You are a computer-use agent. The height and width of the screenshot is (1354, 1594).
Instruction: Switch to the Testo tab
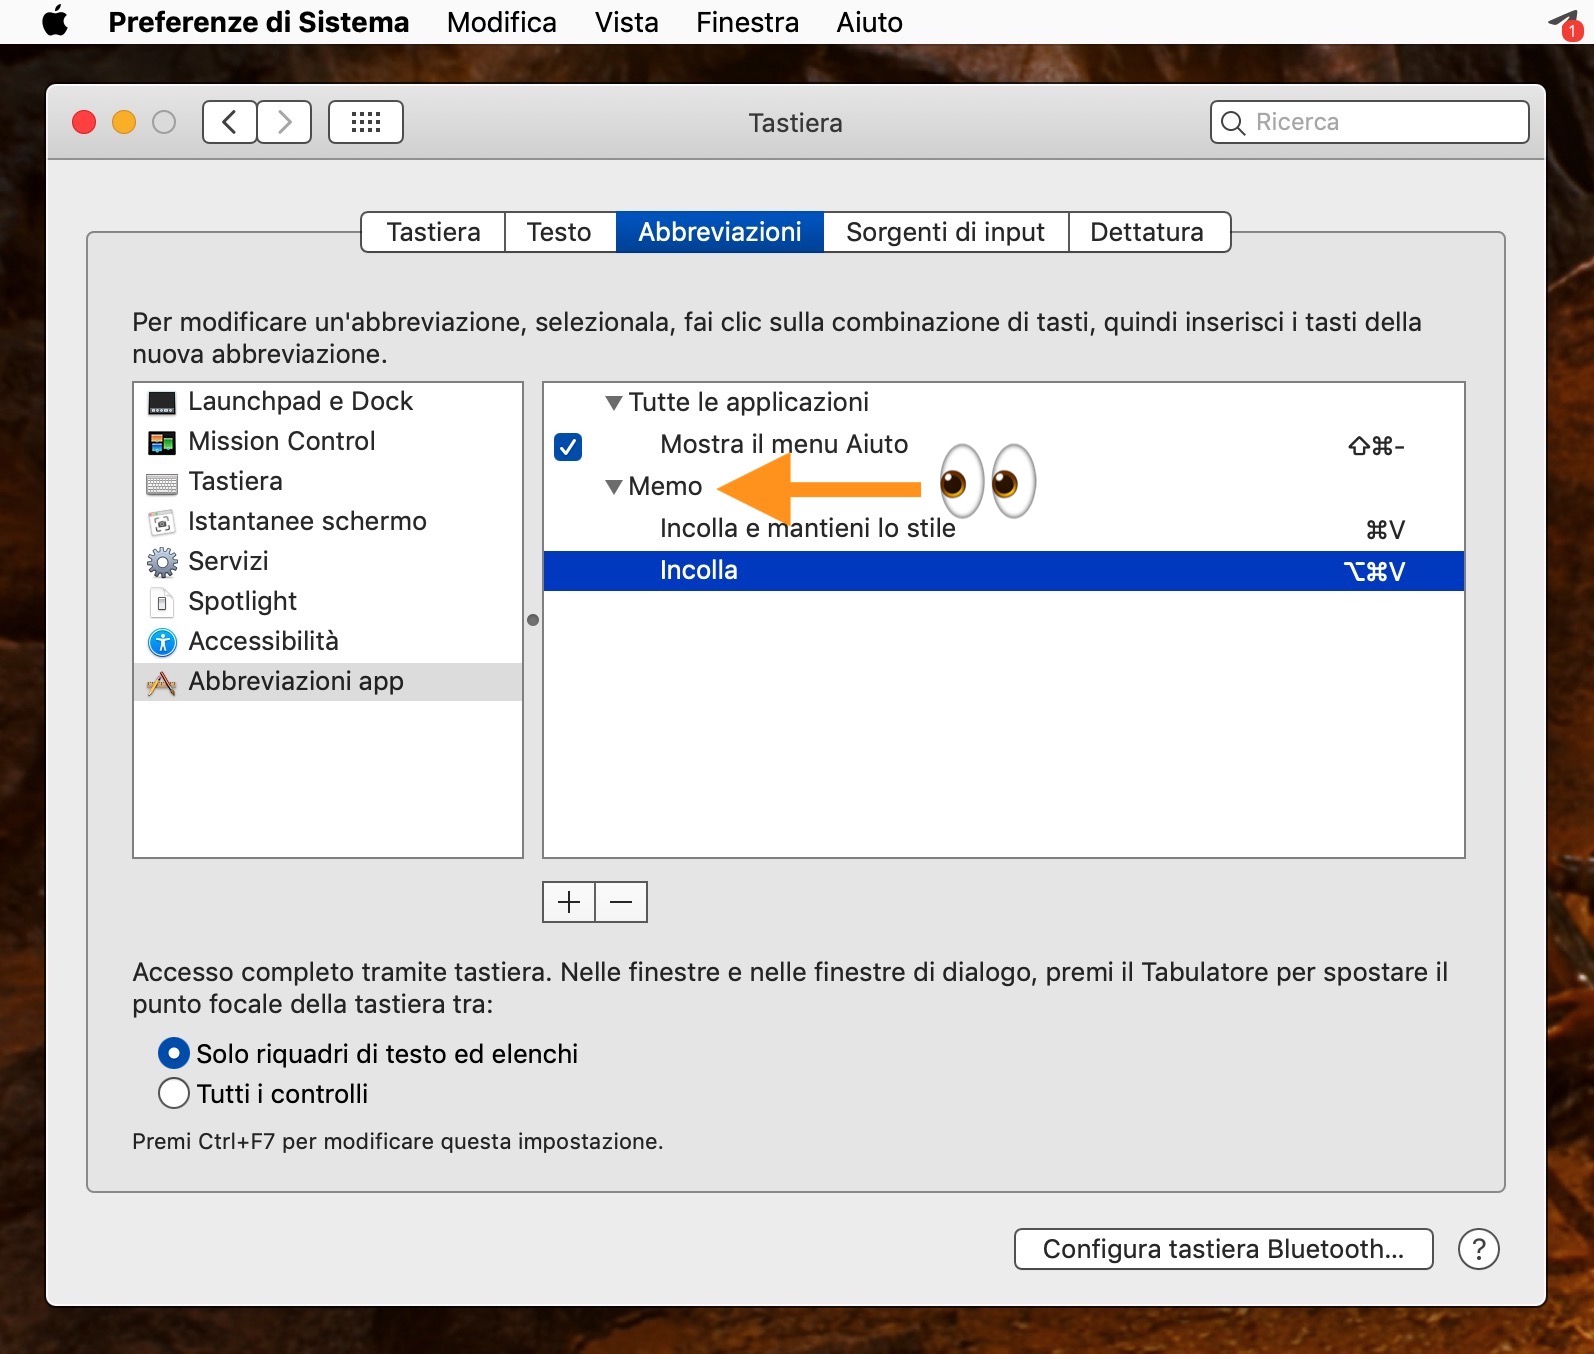coord(559,232)
